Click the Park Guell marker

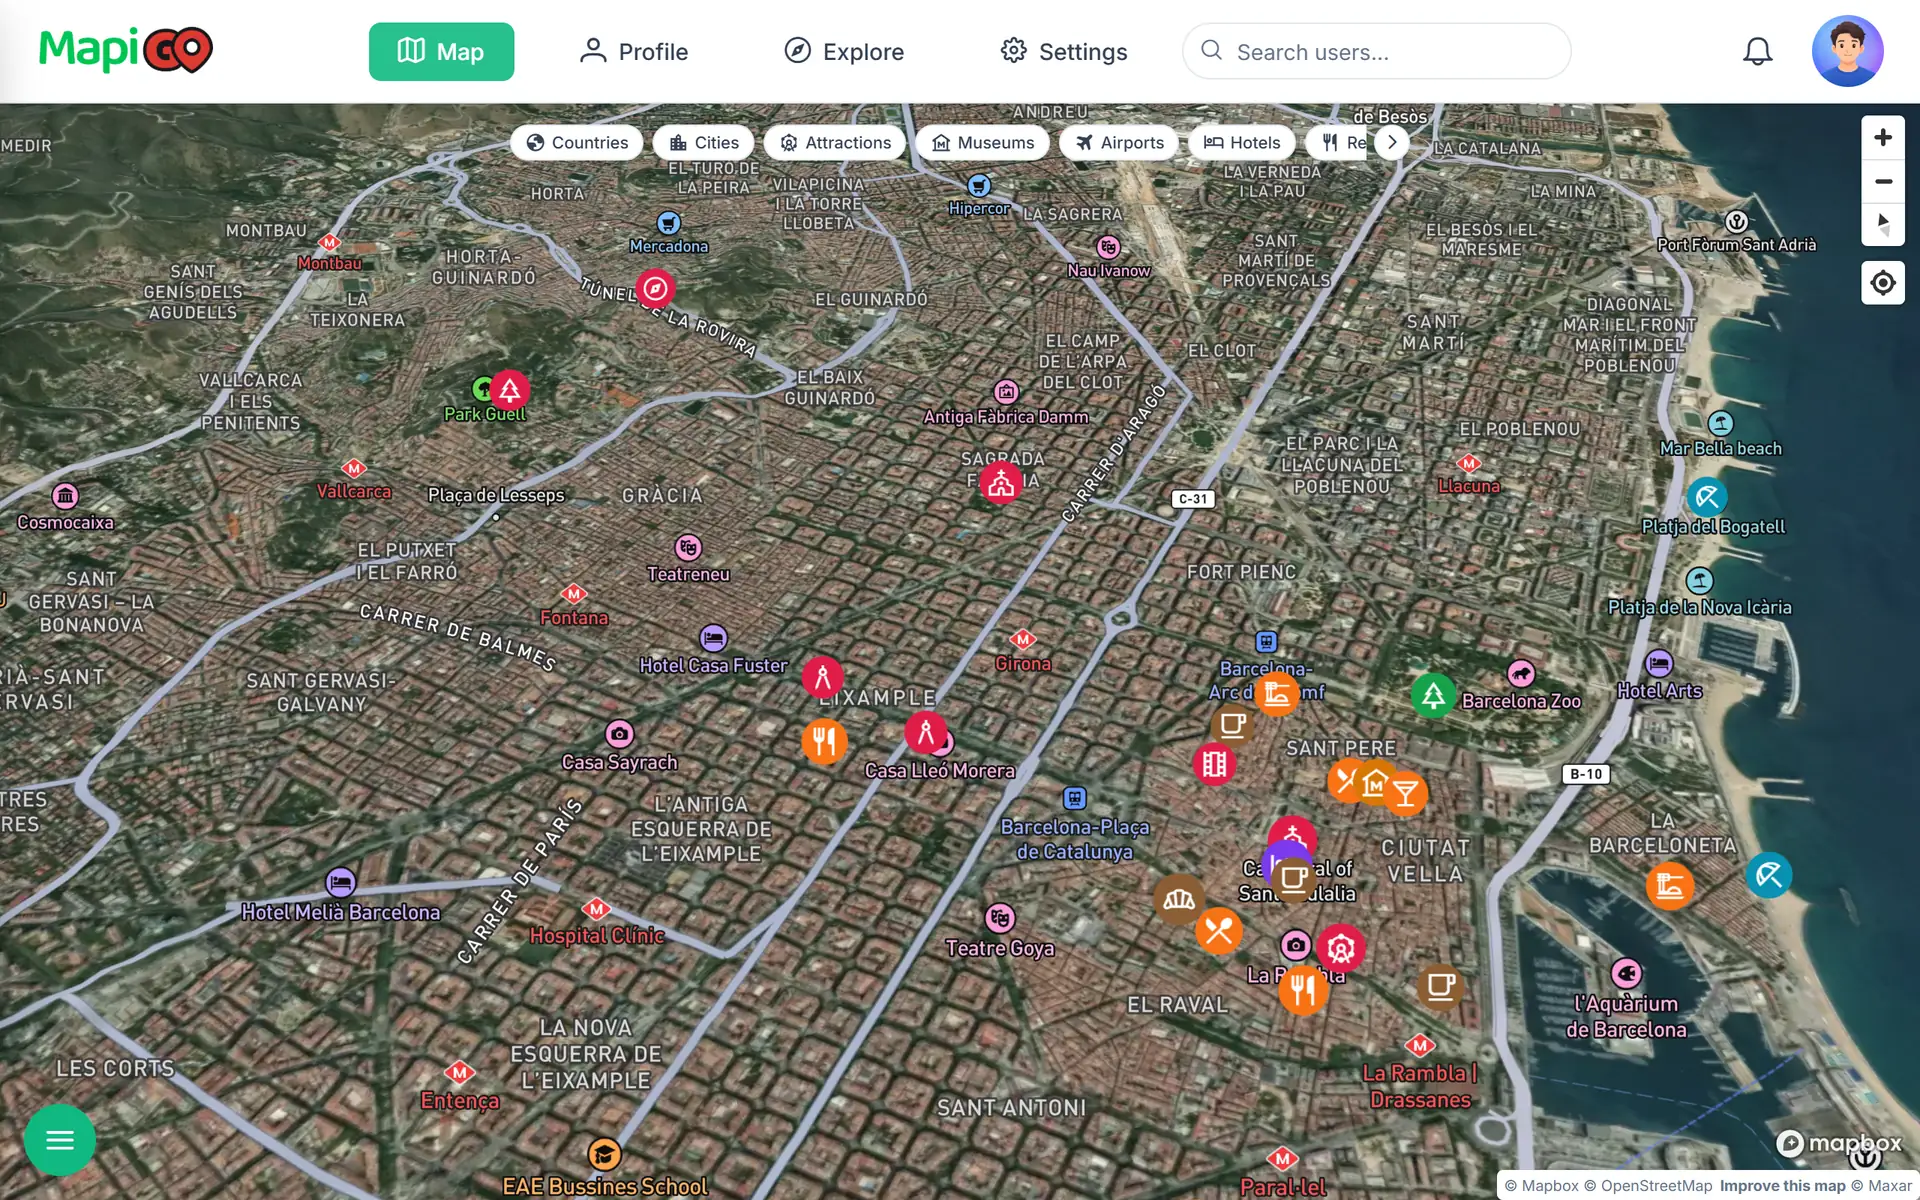(x=510, y=390)
